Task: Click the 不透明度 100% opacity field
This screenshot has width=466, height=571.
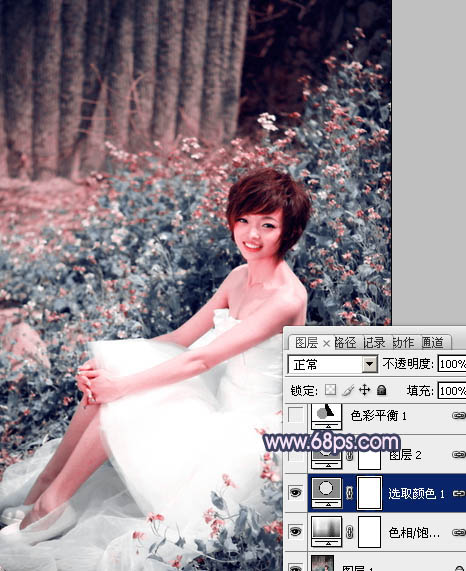Action: pyautogui.click(x=452, y=364)
